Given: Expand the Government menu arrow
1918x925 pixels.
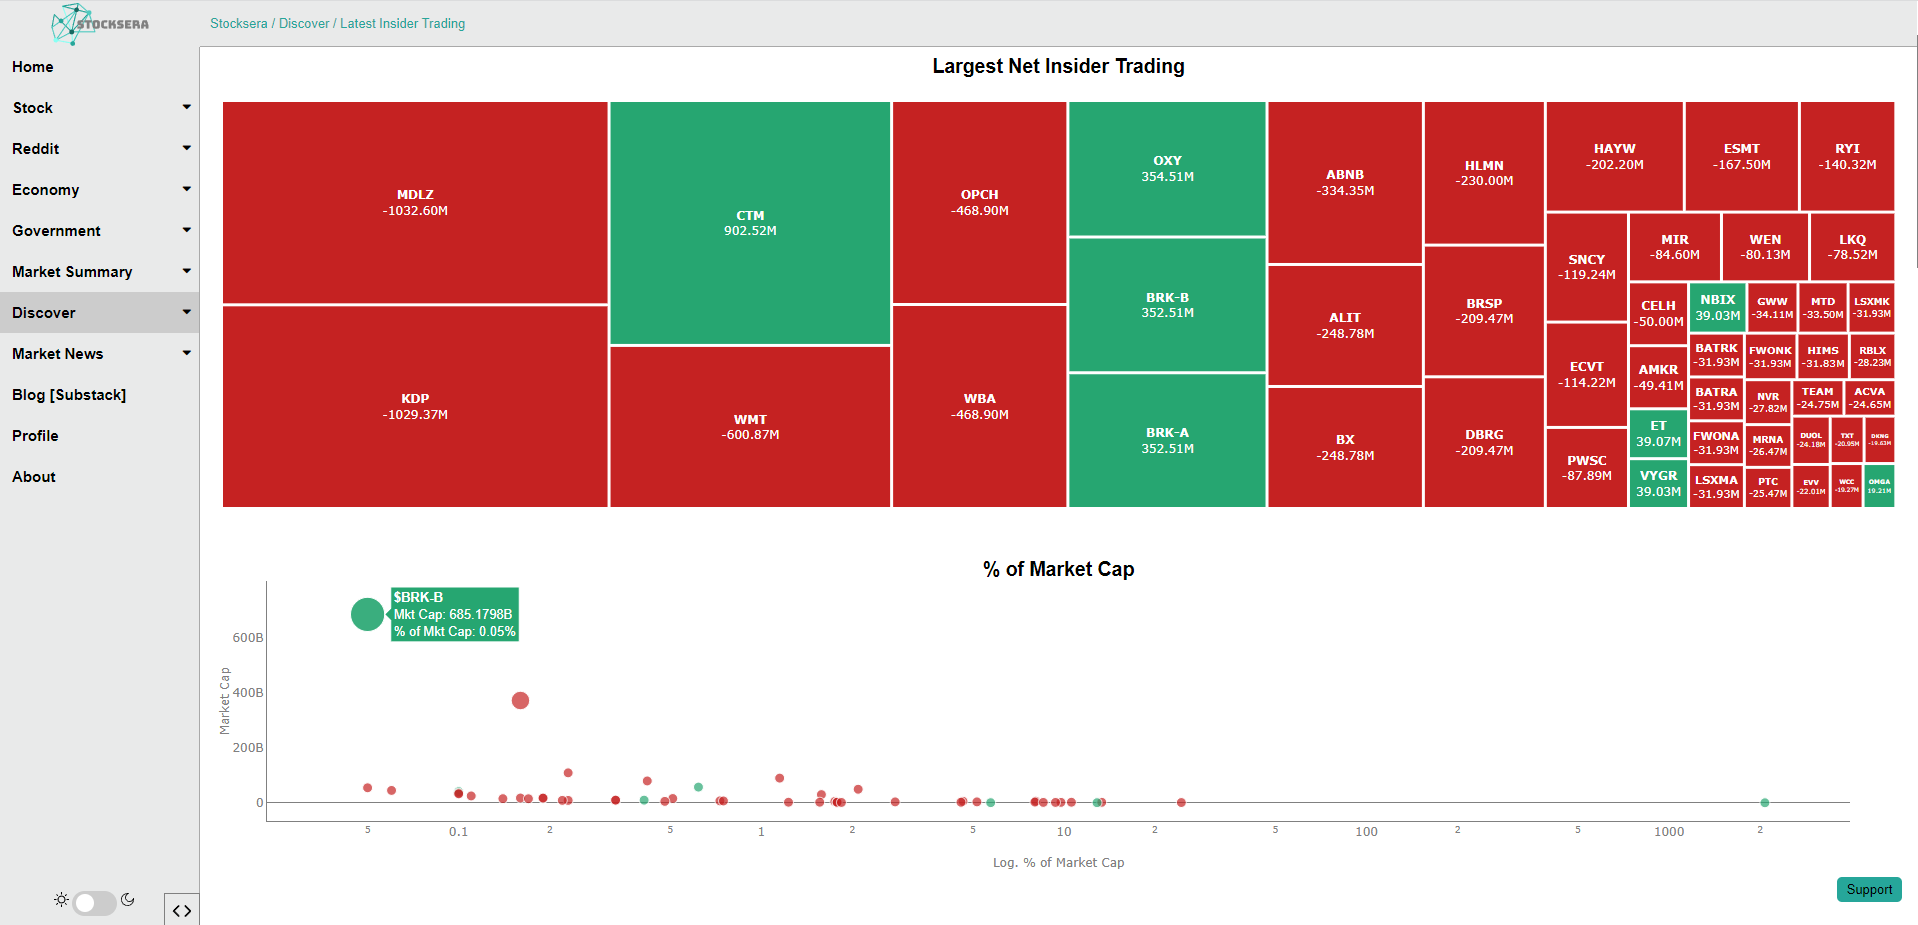Looking at the screenshot, I should click(186, 230).
